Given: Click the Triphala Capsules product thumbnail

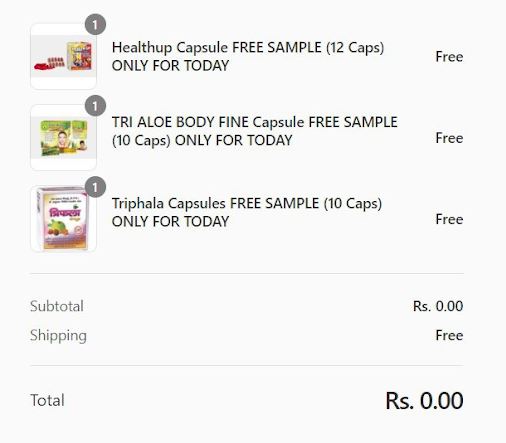Looking at the screenshot, I should tap(63, 219).
